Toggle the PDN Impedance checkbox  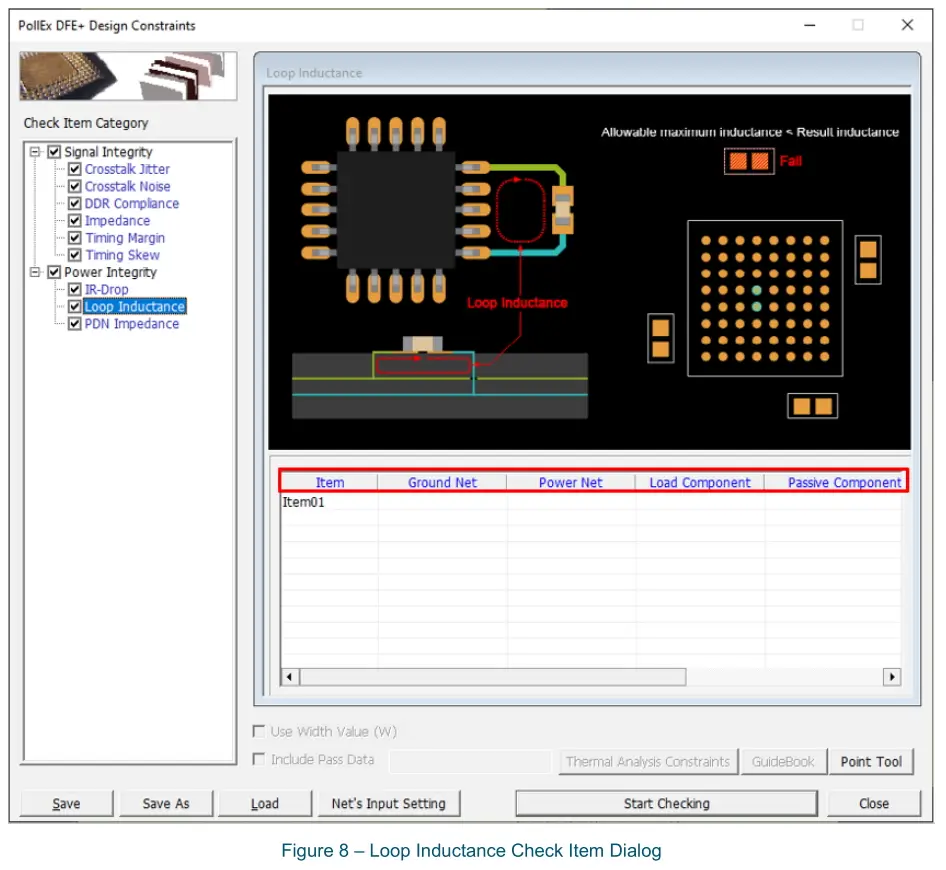[x=74, y=324]
